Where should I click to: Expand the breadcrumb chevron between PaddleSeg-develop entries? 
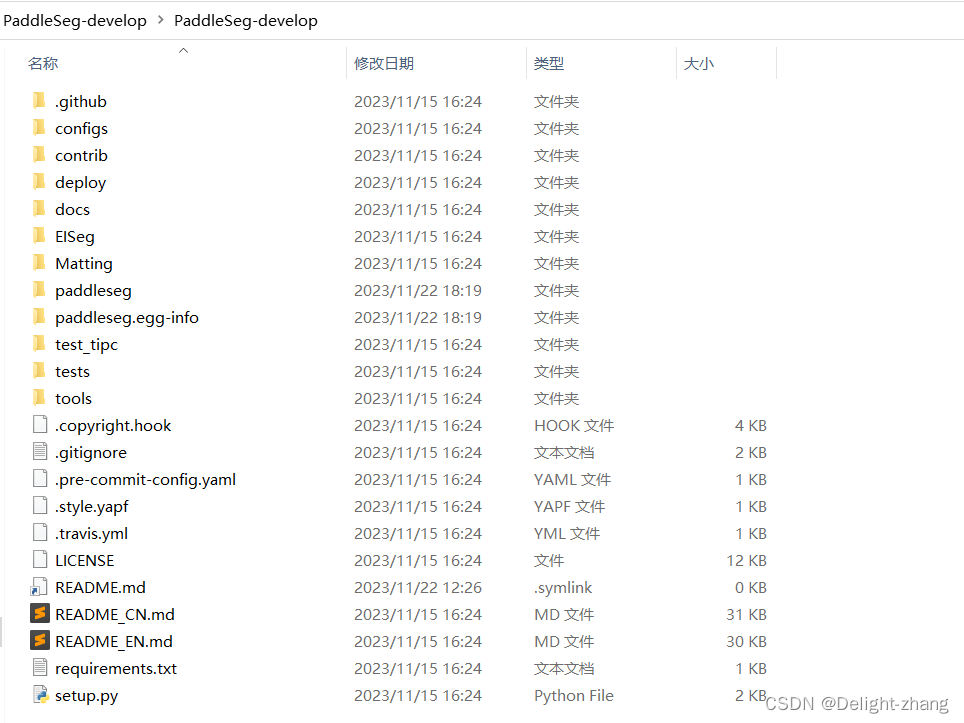pos(160,20)
